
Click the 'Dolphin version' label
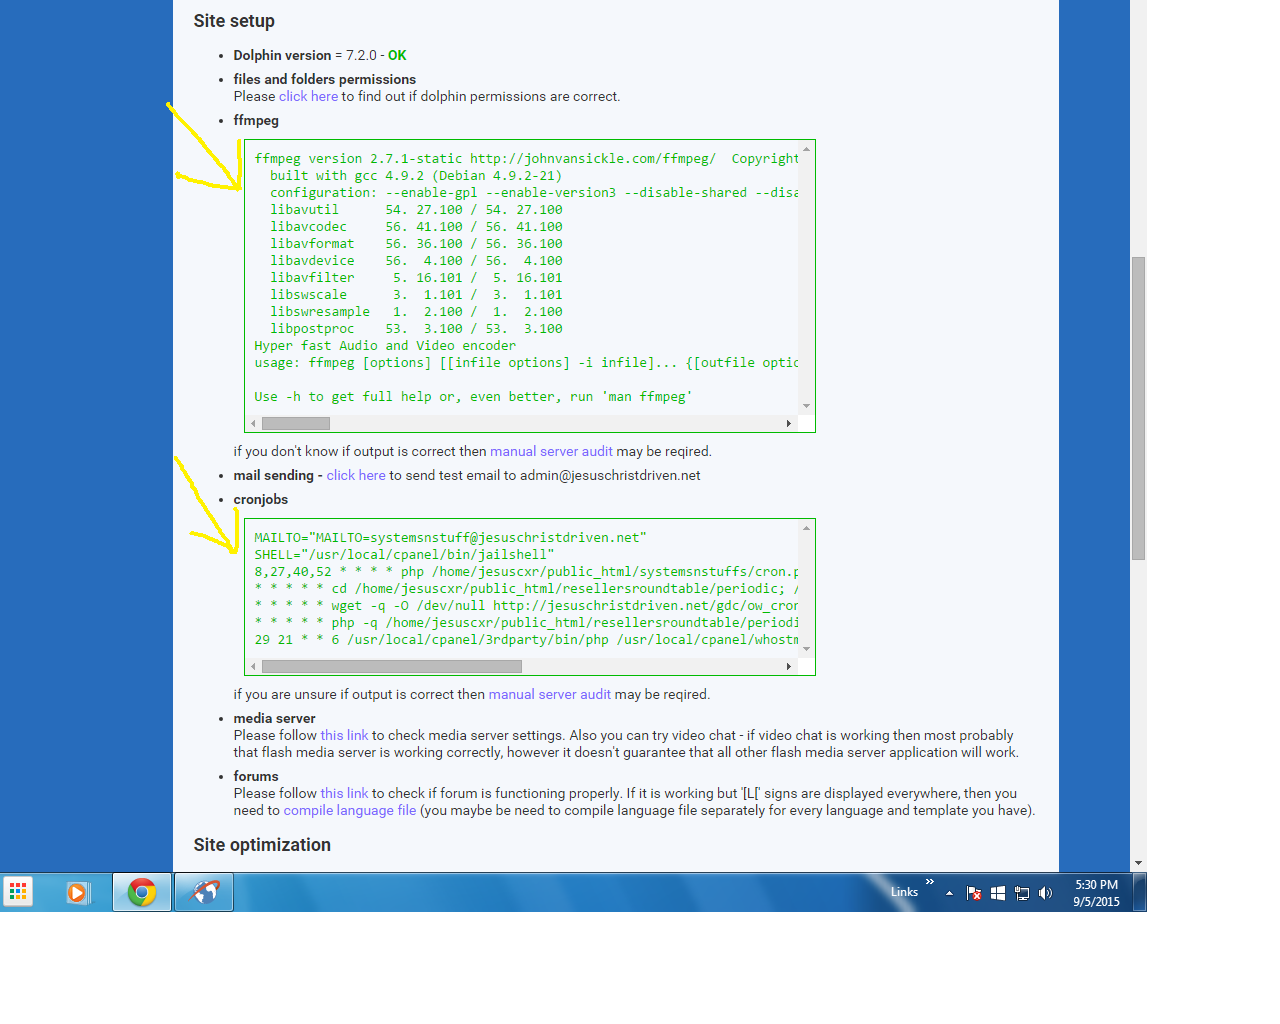tap(282, 55)
